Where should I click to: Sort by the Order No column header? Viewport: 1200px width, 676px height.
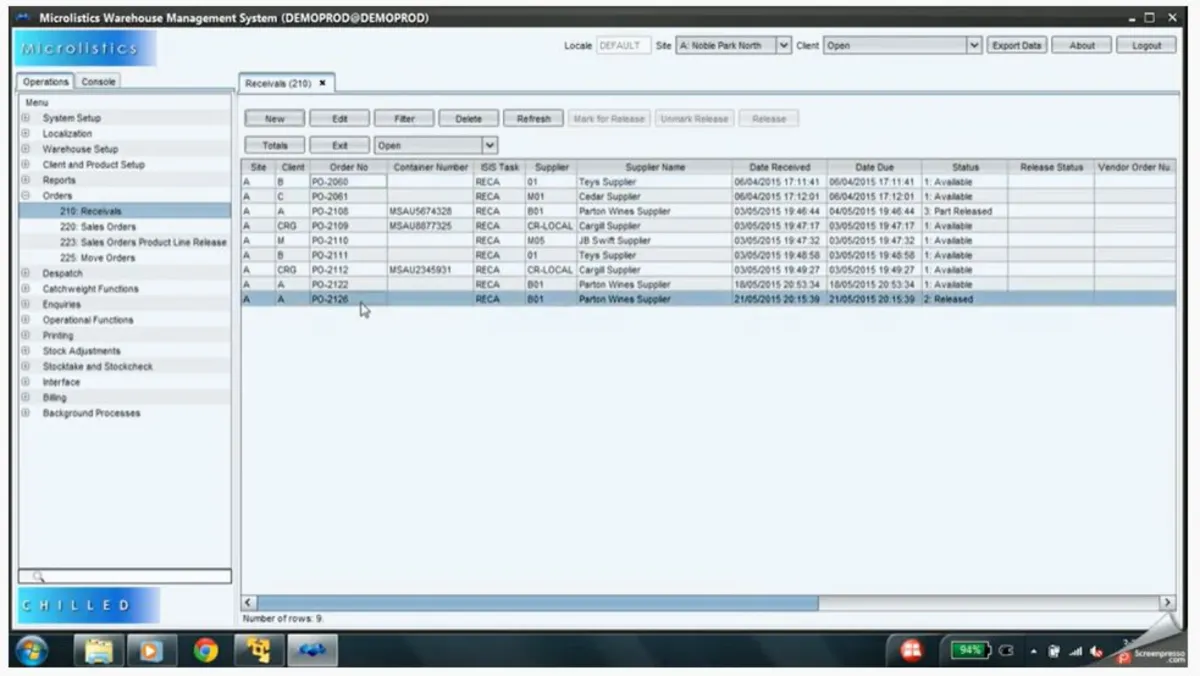click(348, 168)
